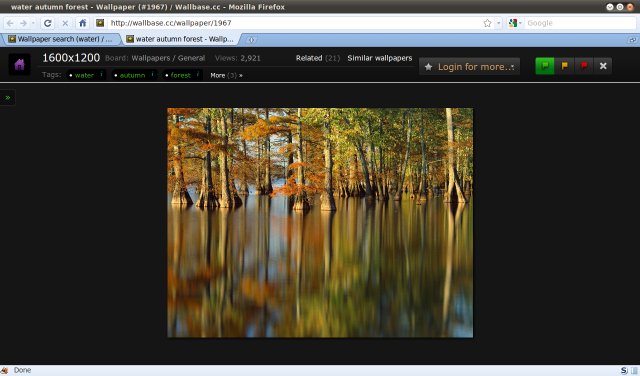Minimize the Firefox window

pos(609,7)
